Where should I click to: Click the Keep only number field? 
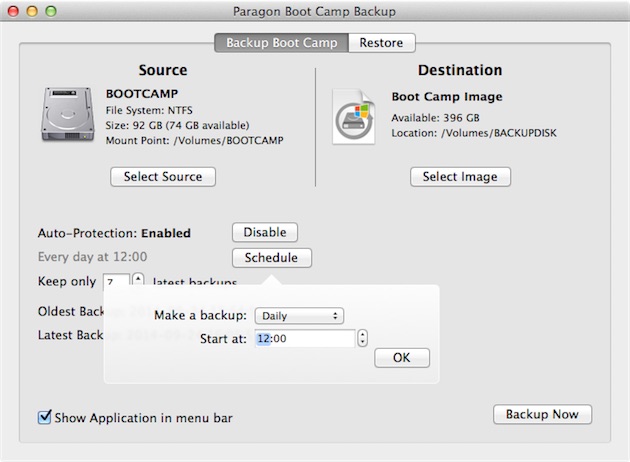(117, 282)
